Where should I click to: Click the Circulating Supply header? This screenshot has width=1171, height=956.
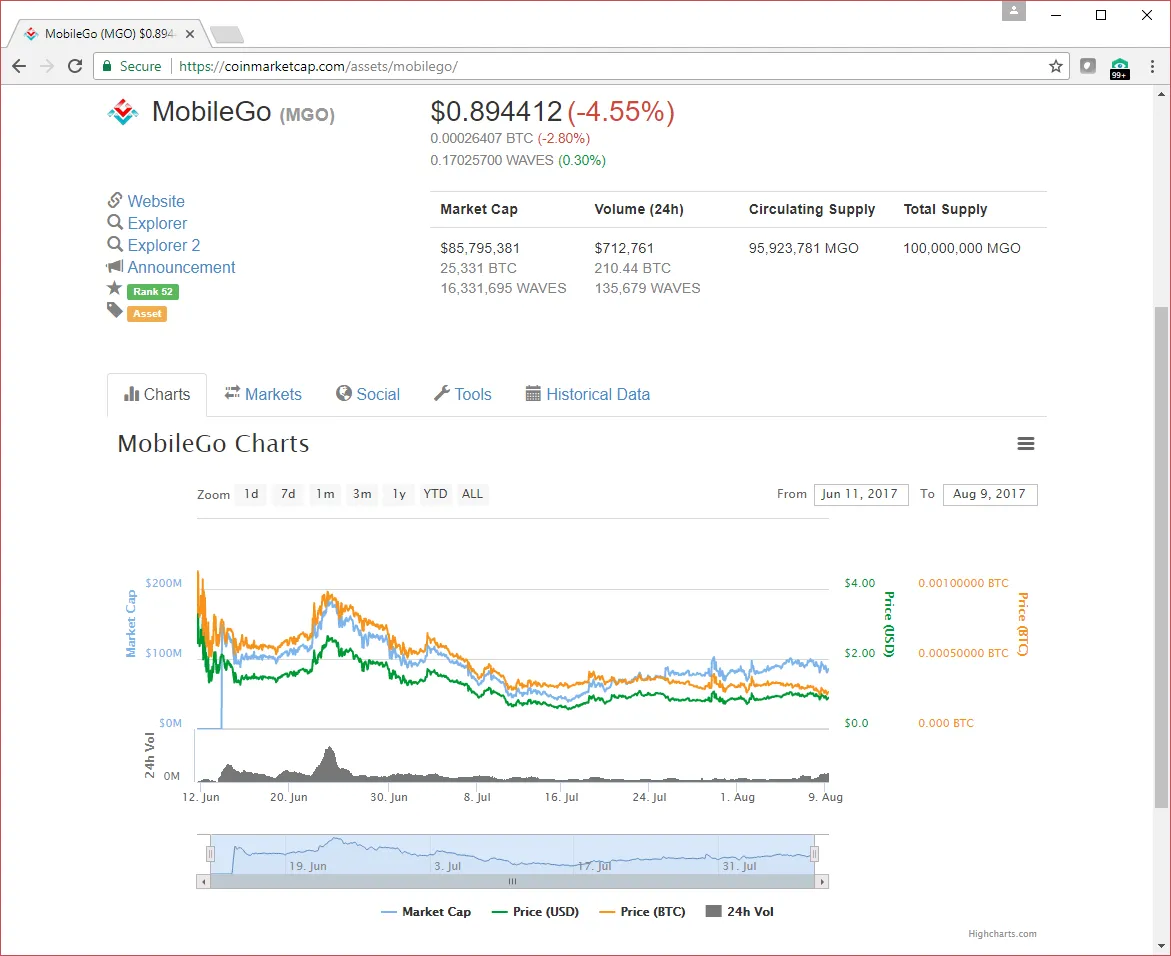[812, 209]
